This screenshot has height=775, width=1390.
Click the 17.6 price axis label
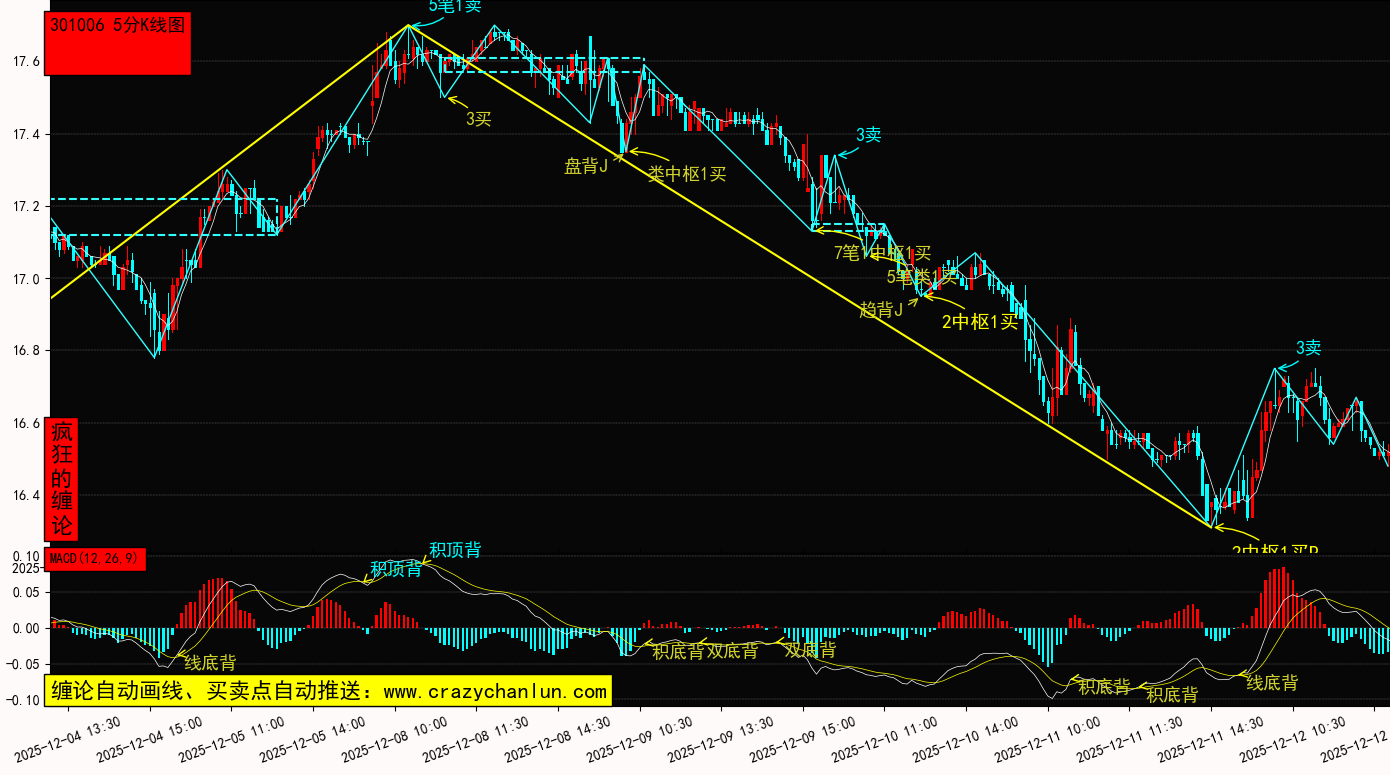coord(25,62)
